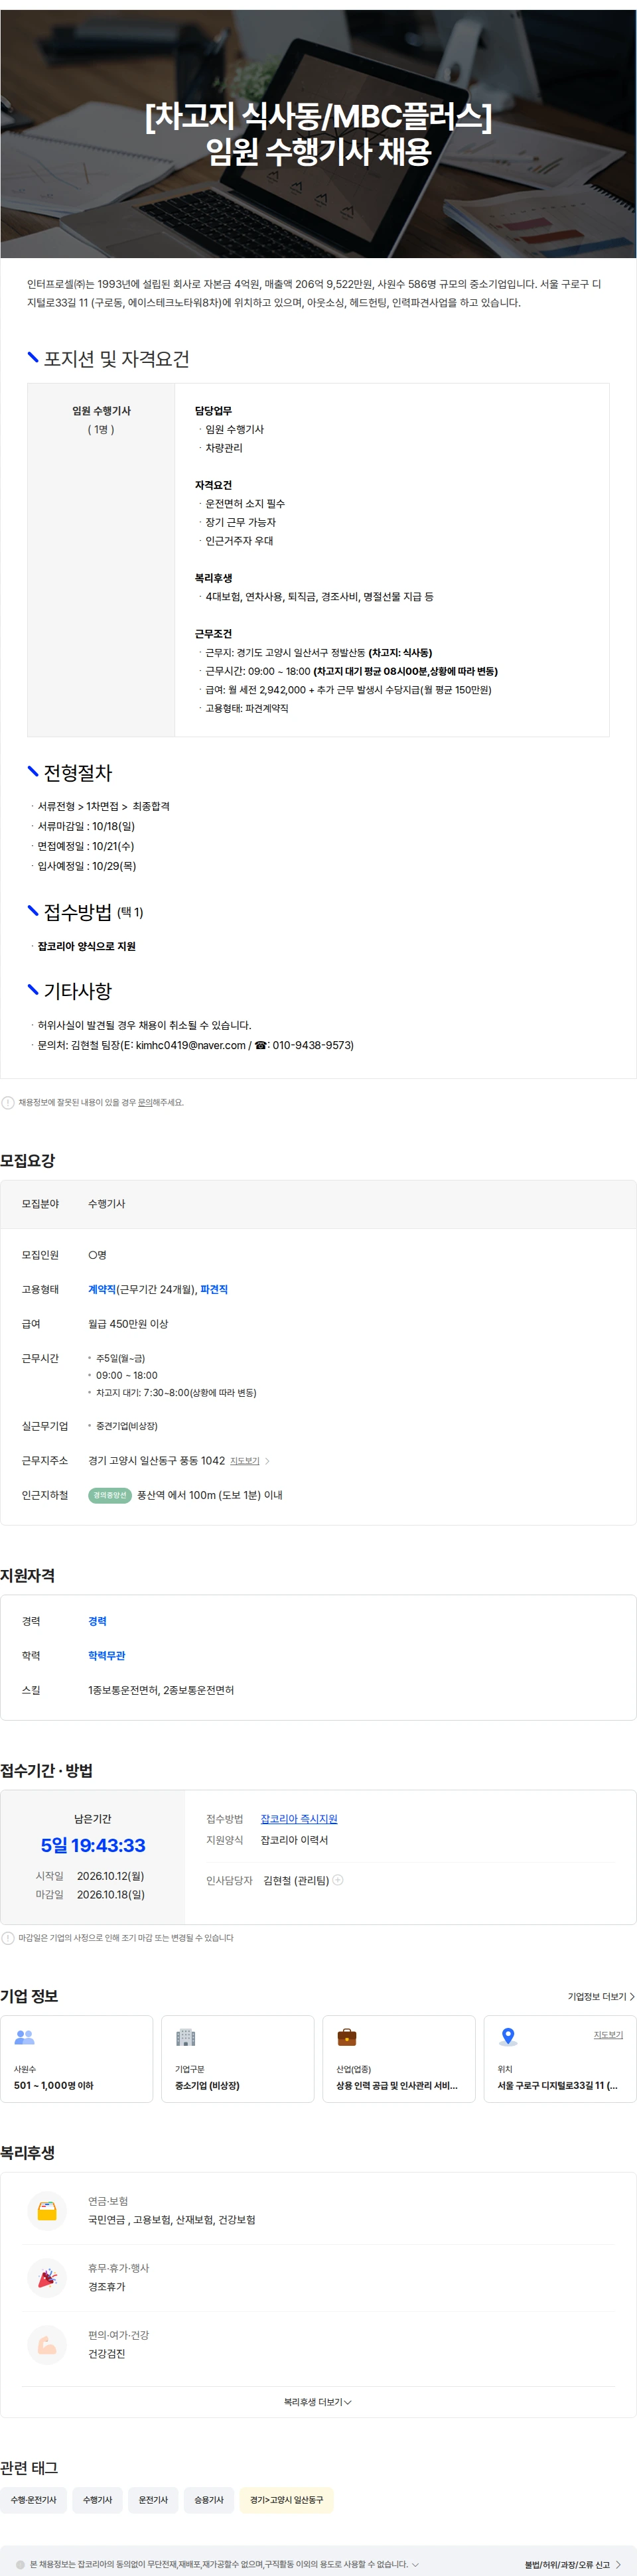The width and height of the screenshot is (637, 2576).
Task: Click the 경기 고양시 일산동구 풍동 1042 address
Action: tap(156, 1461)
